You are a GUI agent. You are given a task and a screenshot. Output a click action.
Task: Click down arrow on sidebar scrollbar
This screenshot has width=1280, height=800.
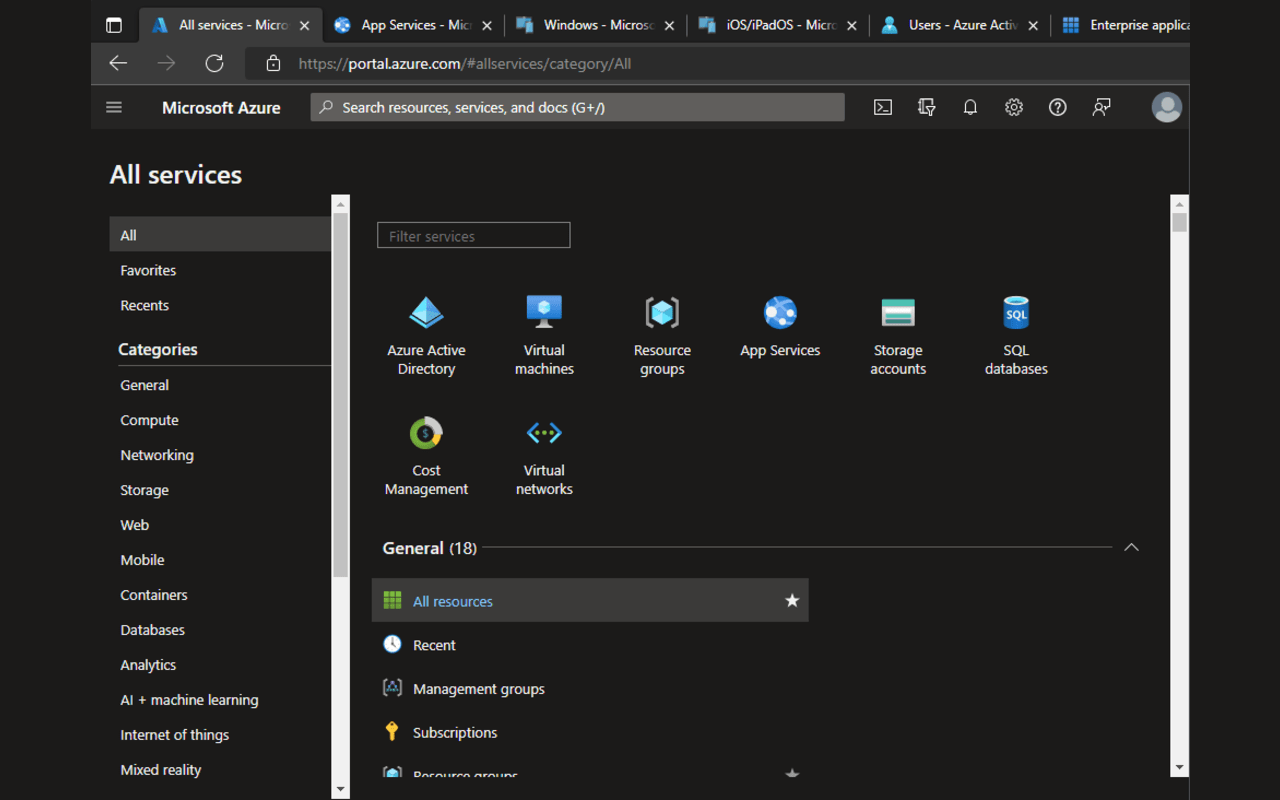341,789
